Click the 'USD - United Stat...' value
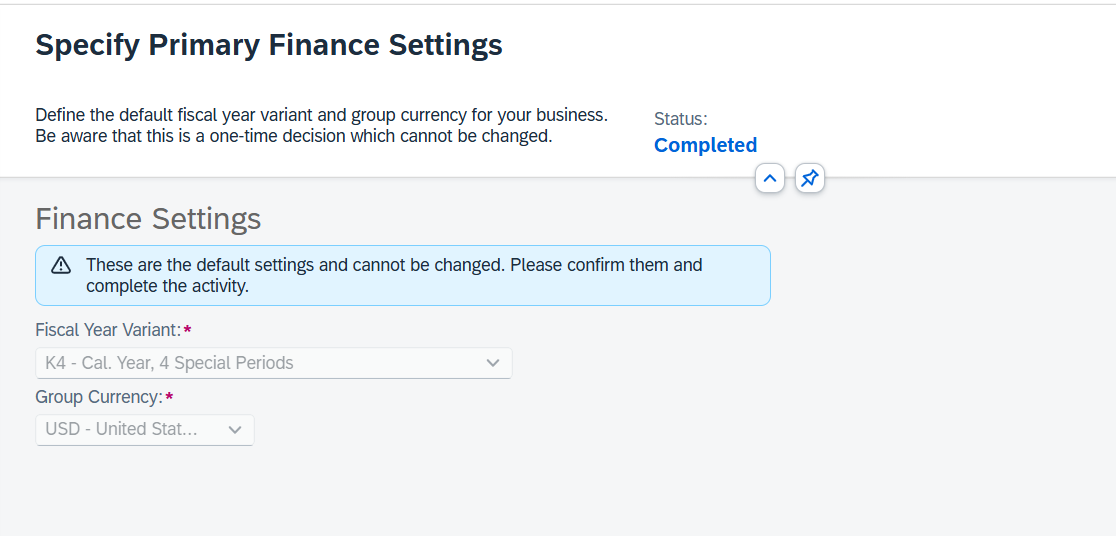This screenshot has height=536, width=1116. [122, 430]
